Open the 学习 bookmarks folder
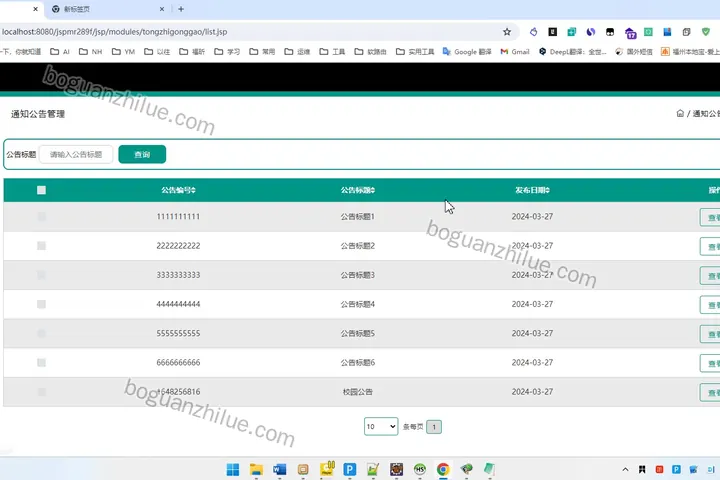720x480 pixels. pyautogui.click(x=227, y=51)
